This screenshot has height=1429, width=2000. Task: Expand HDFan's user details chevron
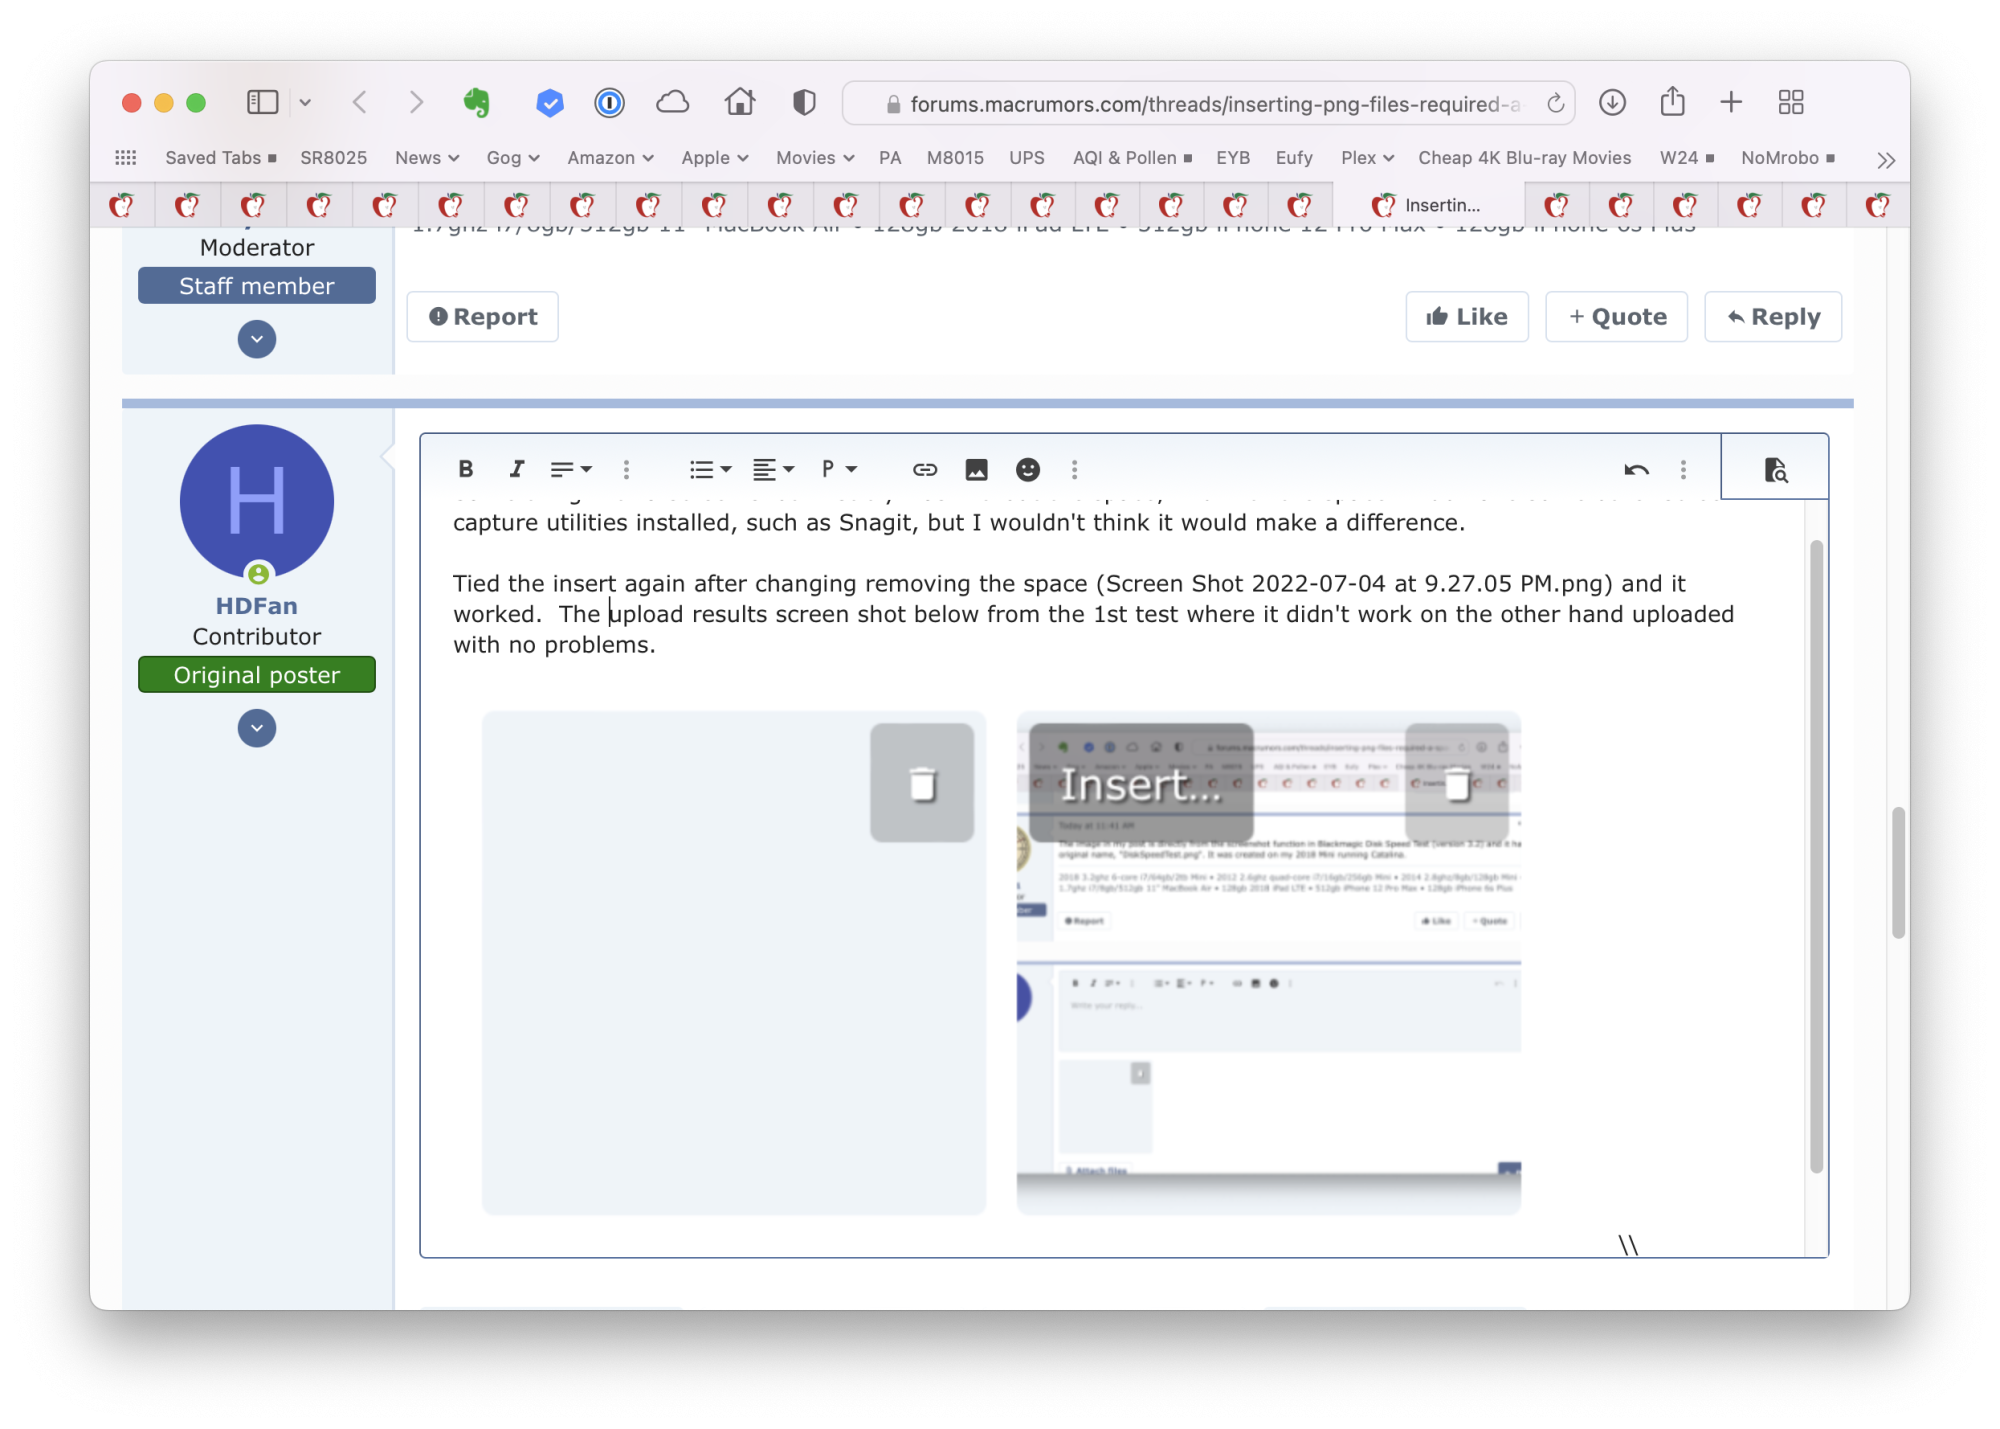(x=257, y=728)
